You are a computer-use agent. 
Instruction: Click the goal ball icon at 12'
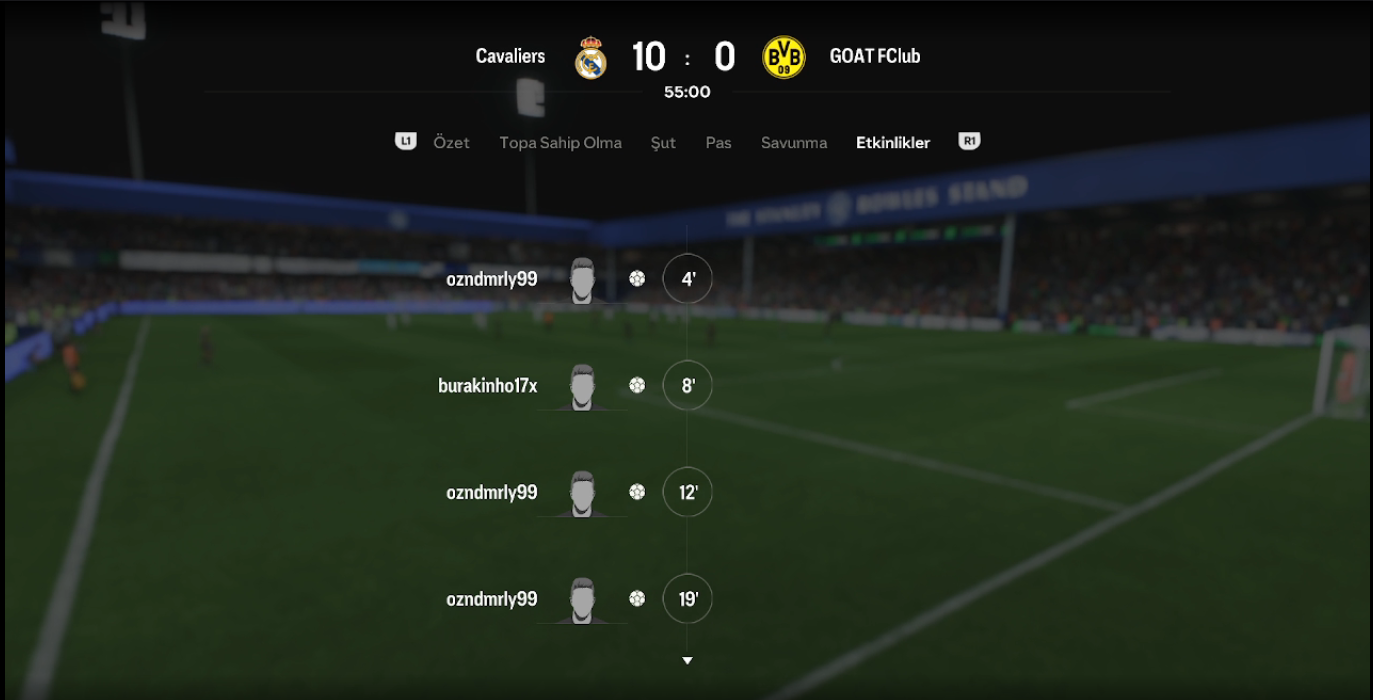coord(637,492)
